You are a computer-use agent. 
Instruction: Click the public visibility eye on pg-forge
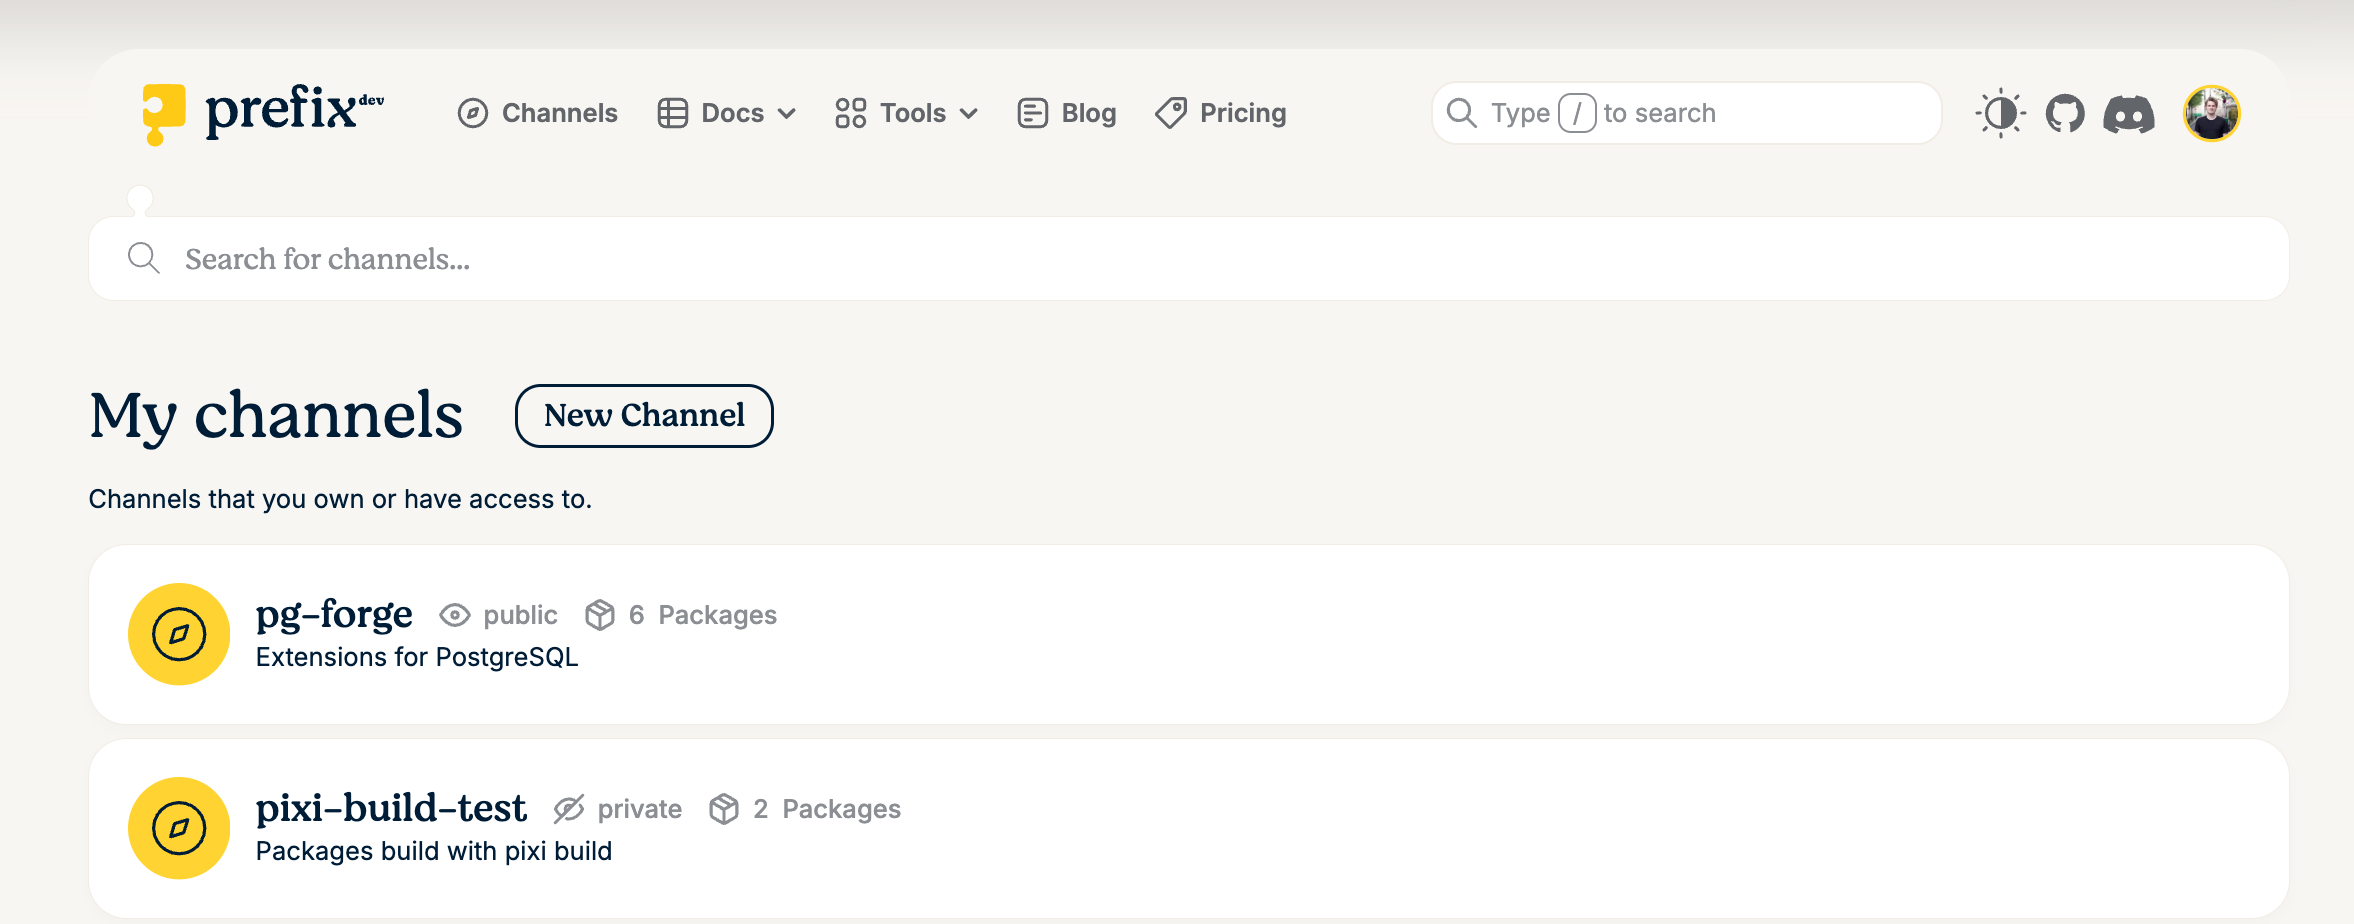coord(455,615)
